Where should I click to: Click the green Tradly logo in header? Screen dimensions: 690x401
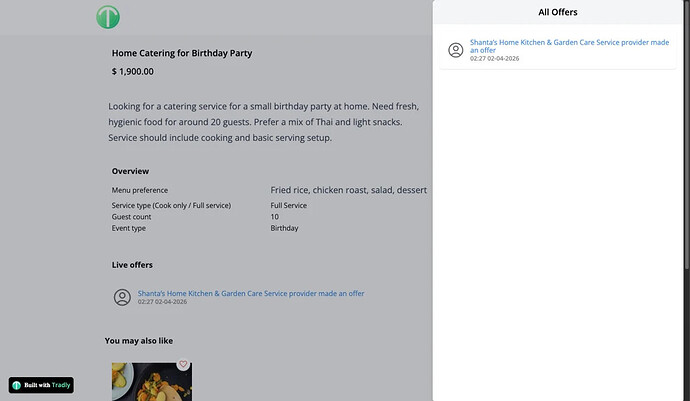[108, 17]
